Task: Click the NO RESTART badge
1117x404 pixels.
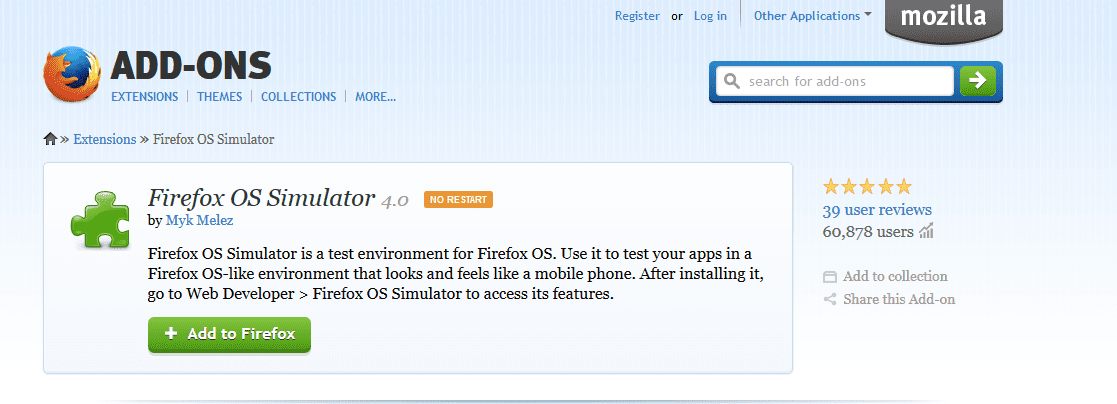Action: click(458, 200)
